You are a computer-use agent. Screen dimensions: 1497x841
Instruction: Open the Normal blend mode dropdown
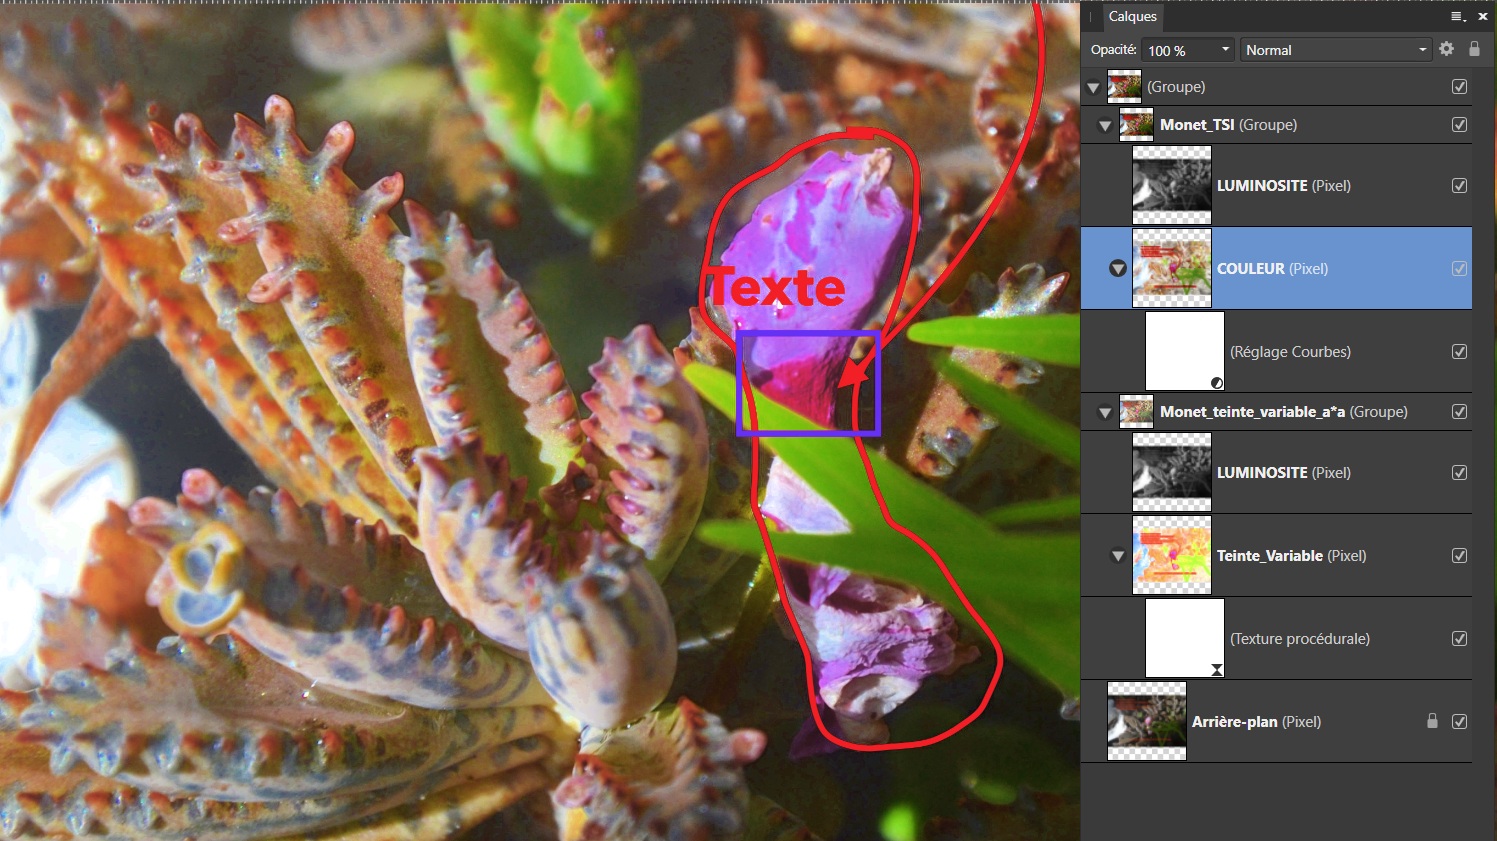pos(1336,50)
